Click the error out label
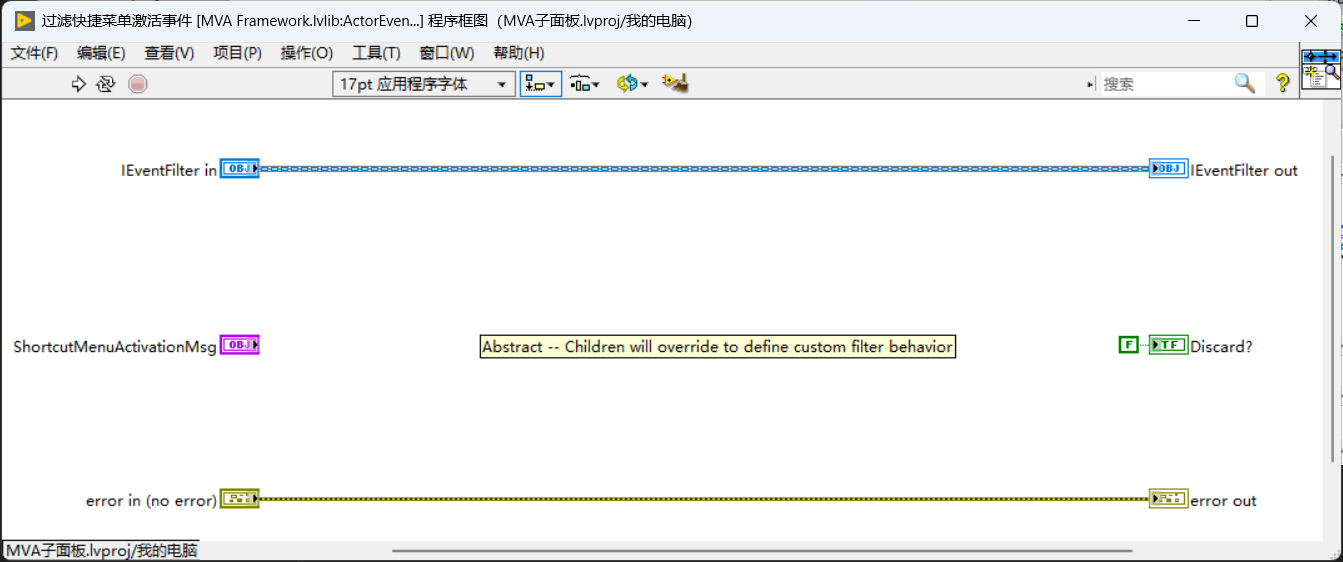 (1223, 500)
